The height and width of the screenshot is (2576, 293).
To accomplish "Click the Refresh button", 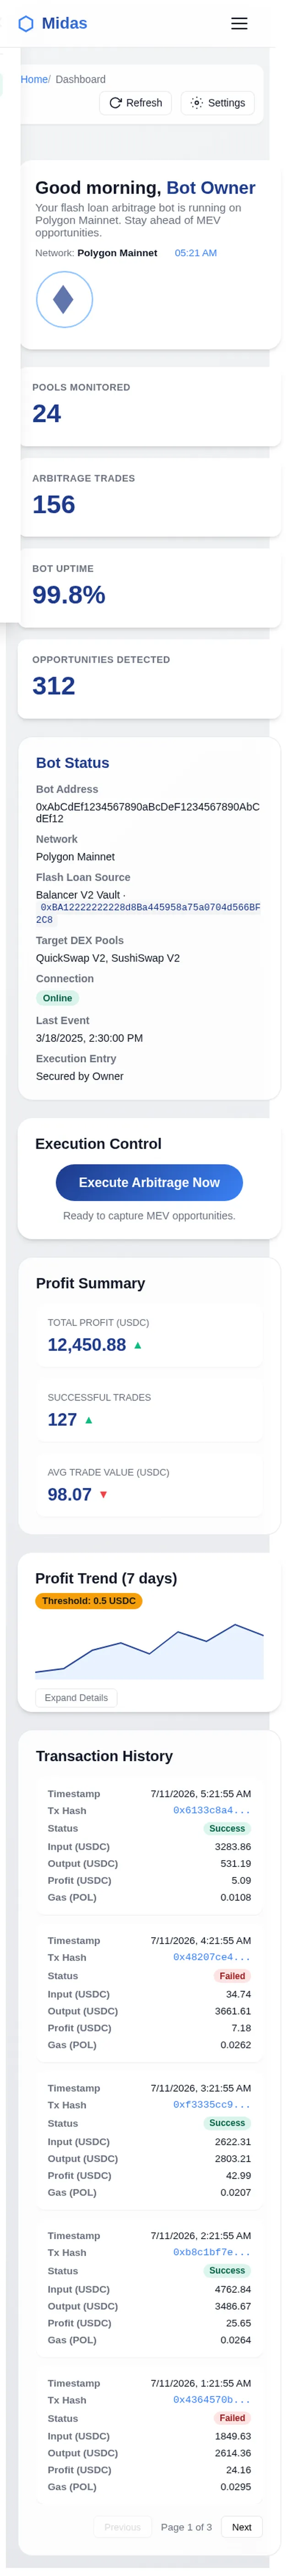I will tap(135, 103).
